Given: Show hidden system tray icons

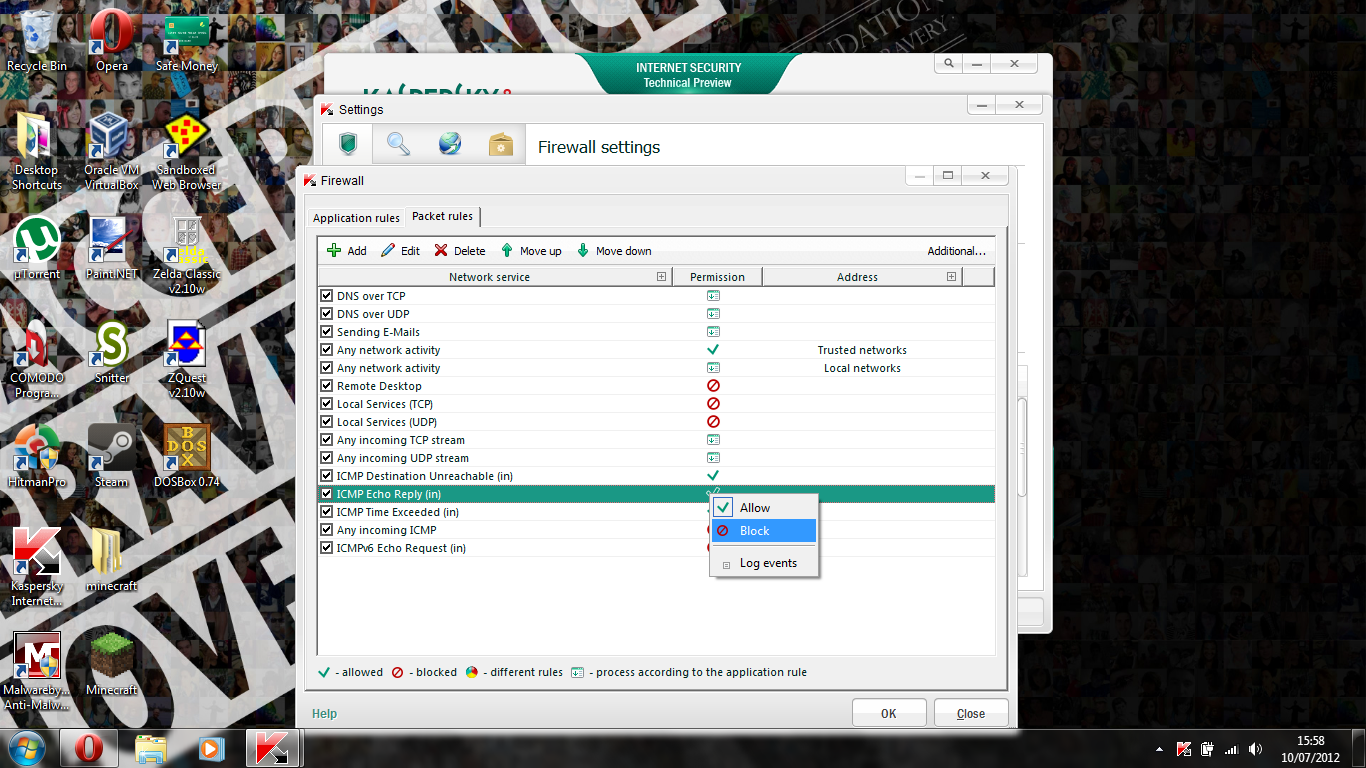Looking at the screenshot, I should click(x=1160, y=748).
